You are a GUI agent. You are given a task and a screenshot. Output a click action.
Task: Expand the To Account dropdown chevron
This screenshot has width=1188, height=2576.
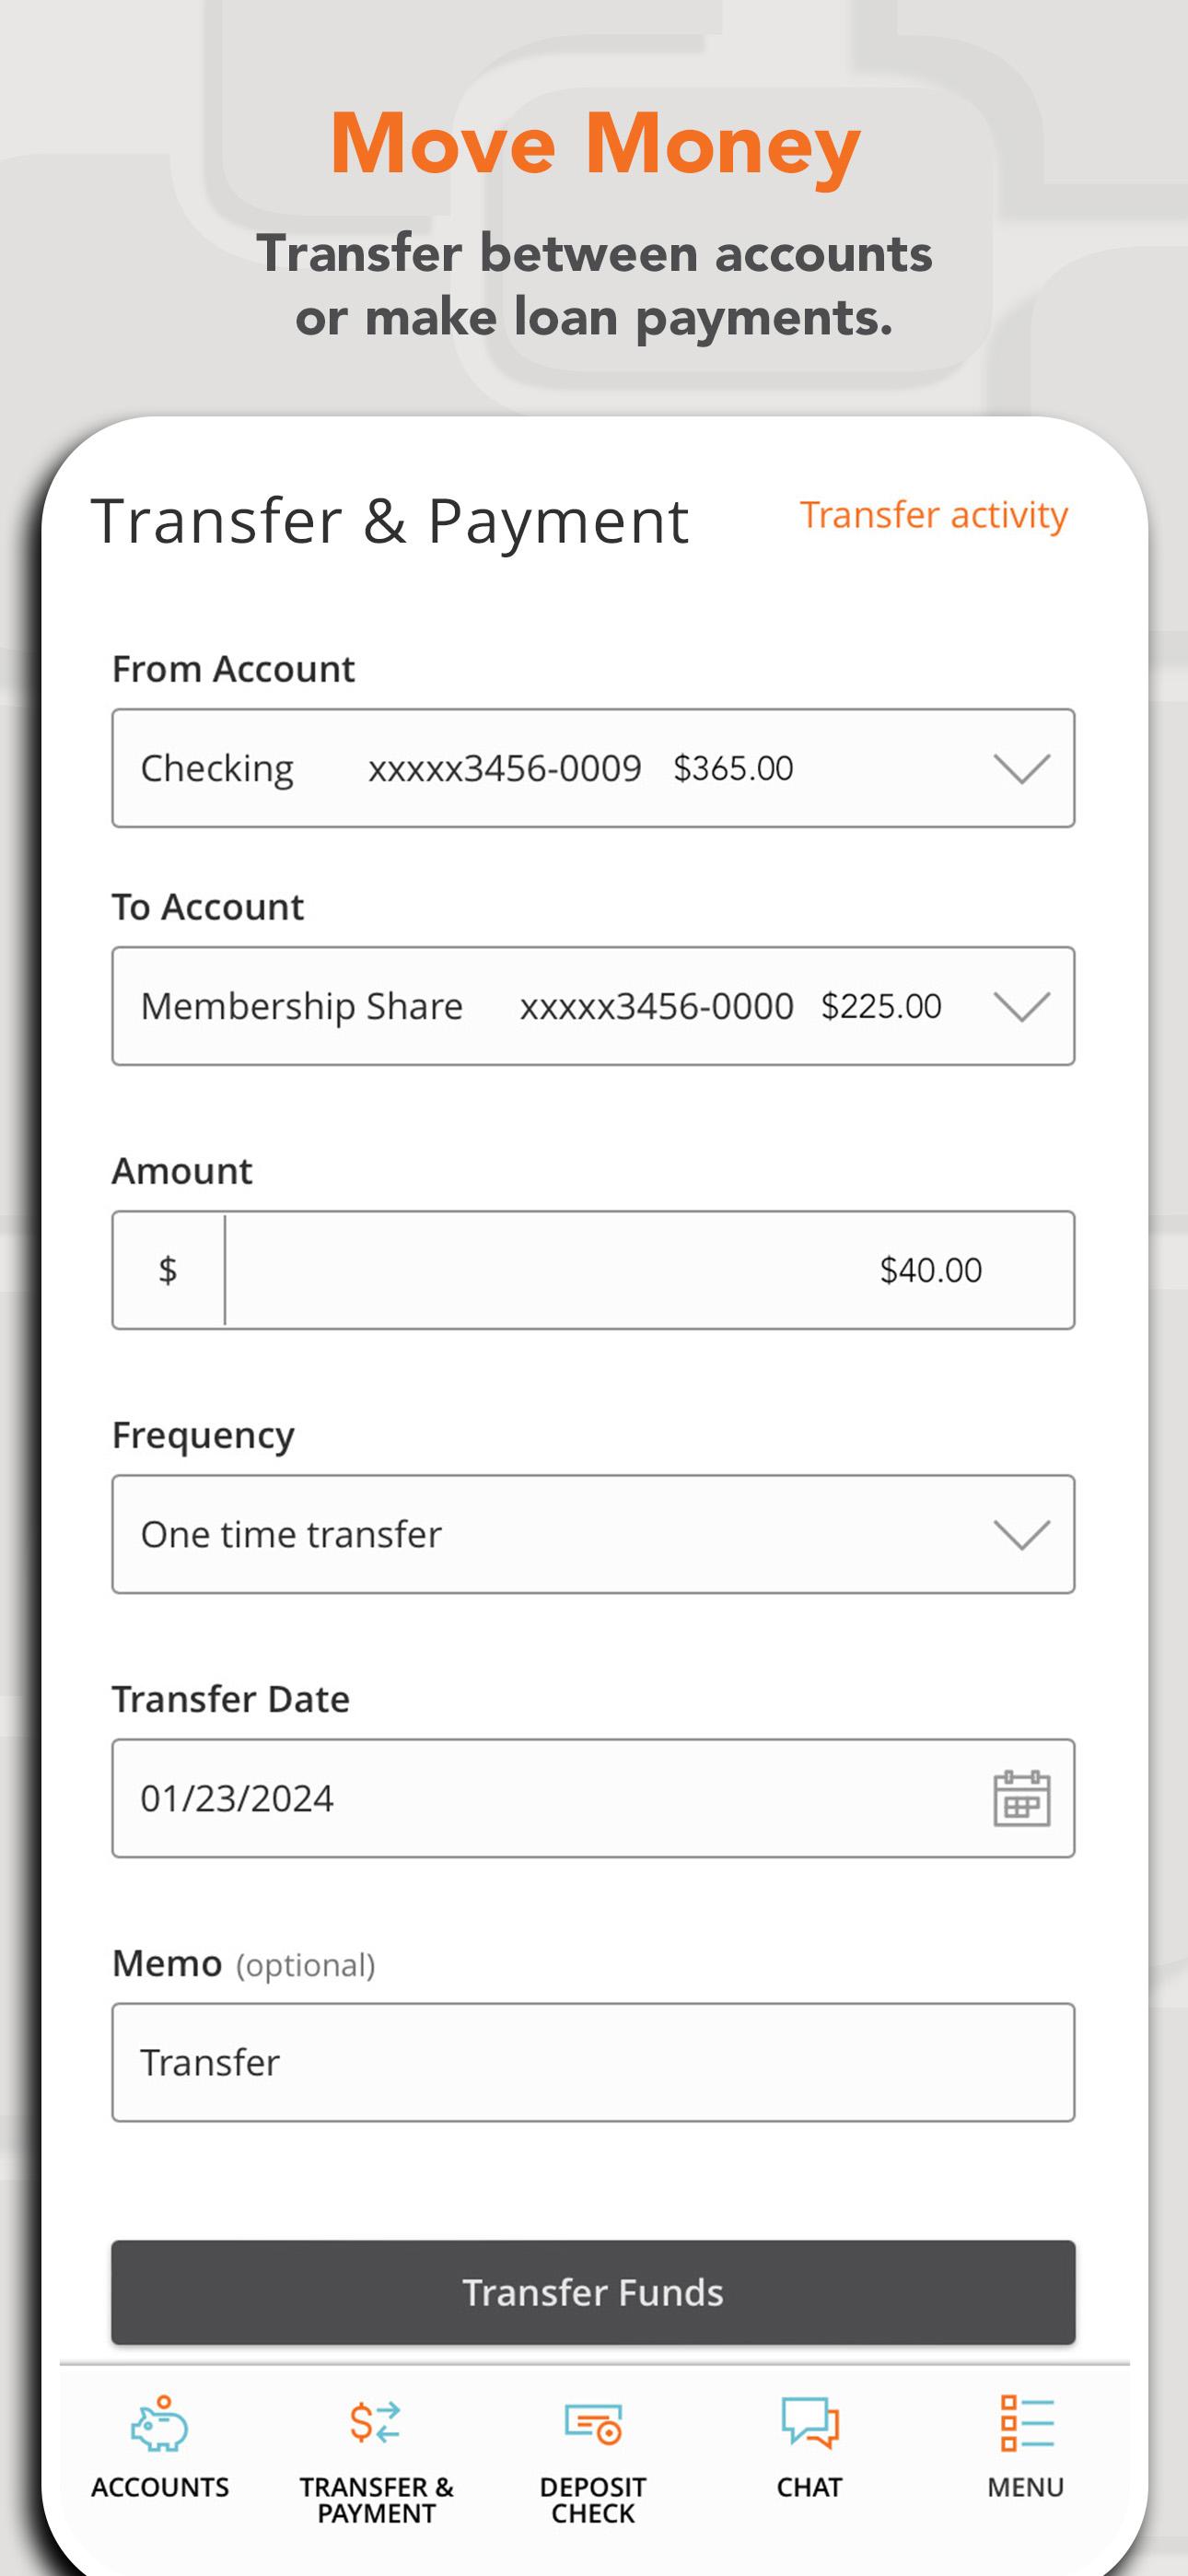[1022, 1006]
